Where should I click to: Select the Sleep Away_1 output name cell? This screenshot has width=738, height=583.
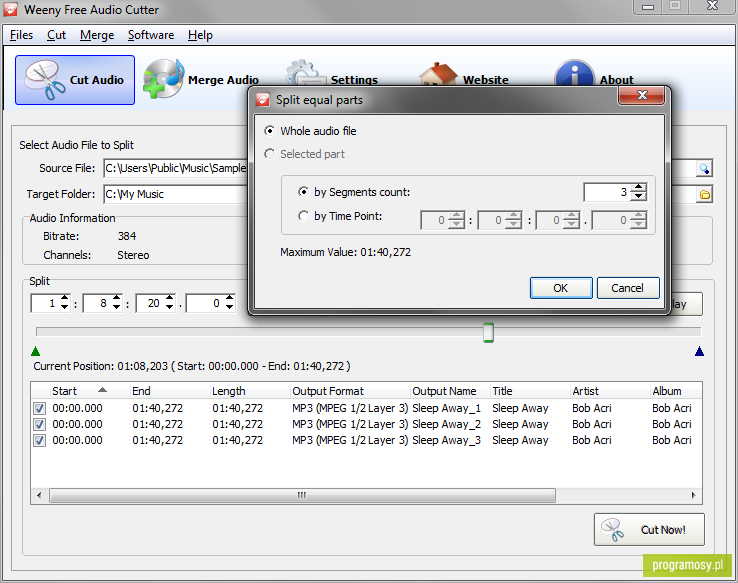(x=446, y=408)
